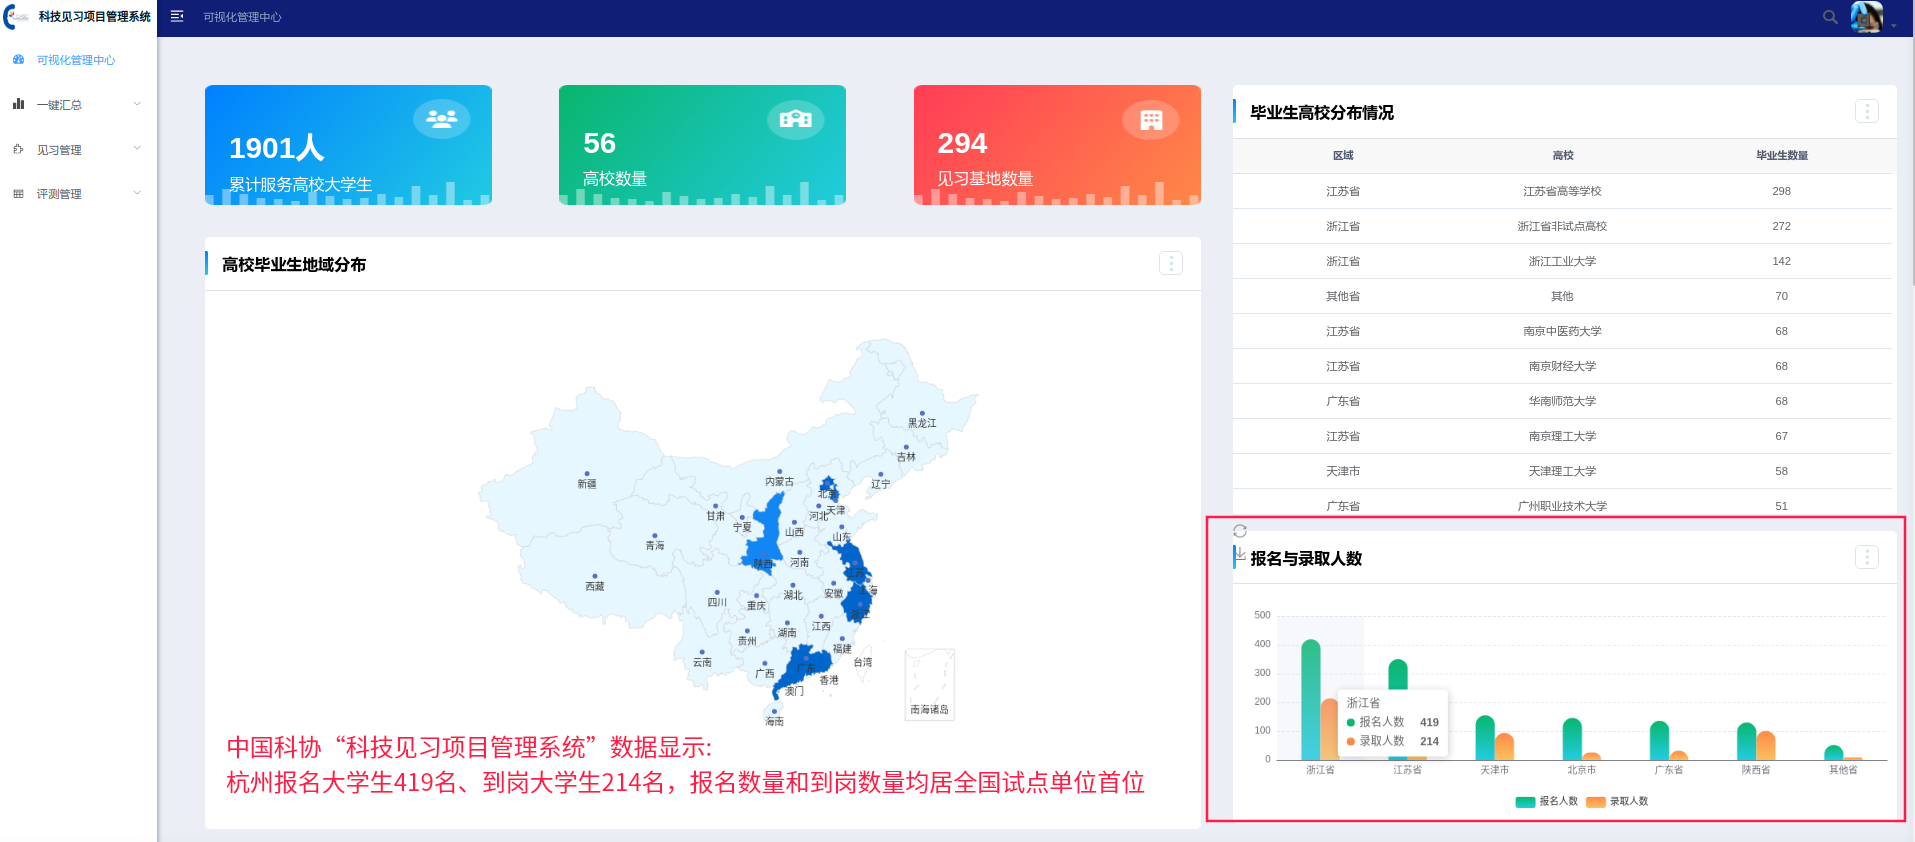Toggle the 录取人数 legend series
Viewport: 1915px width, 842px height.
pyautogui.click(x=1617, y=801)
